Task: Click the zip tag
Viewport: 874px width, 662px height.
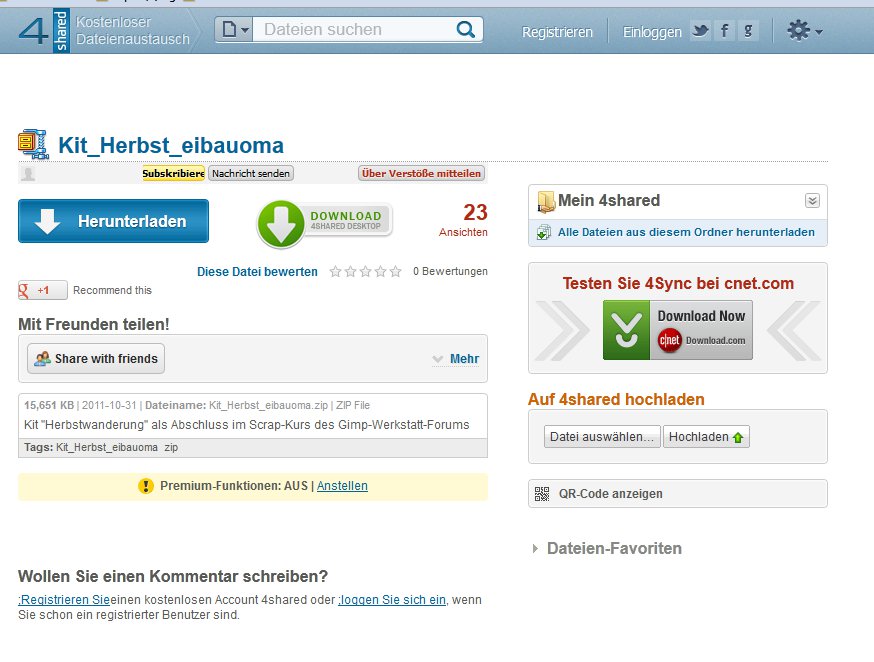Action: click(171, 447)
